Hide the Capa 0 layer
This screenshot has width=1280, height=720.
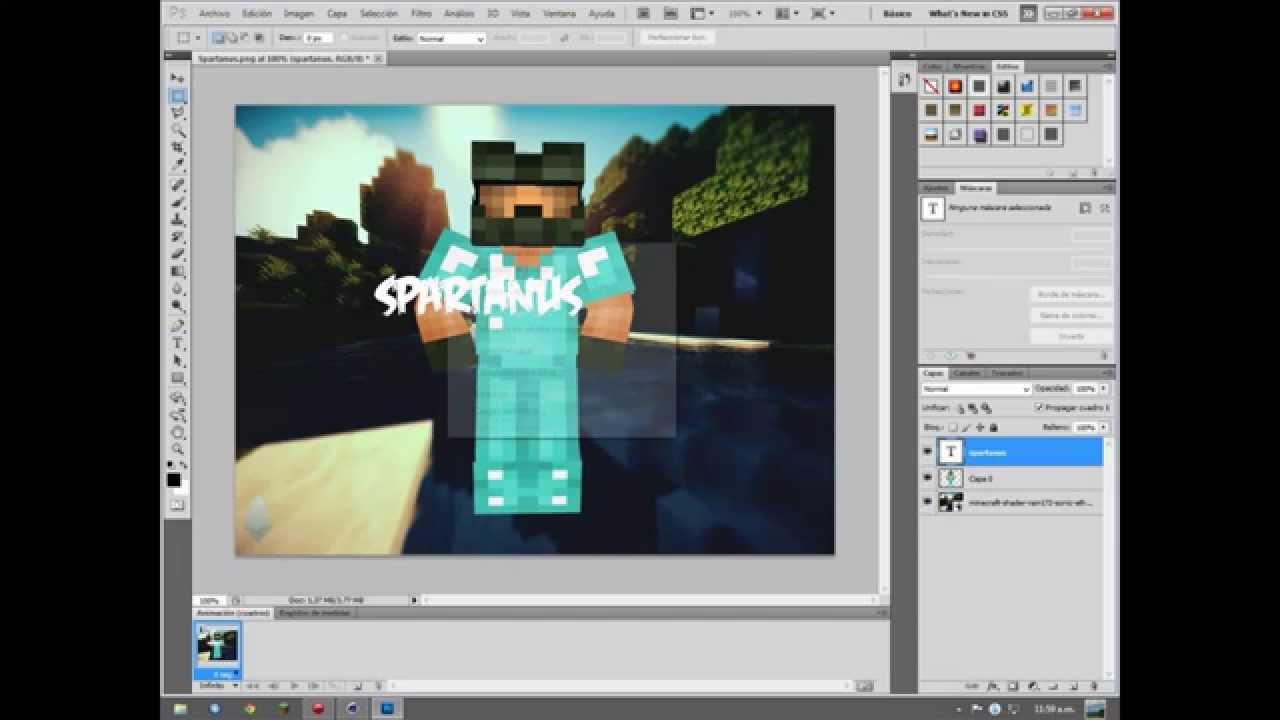927,478
